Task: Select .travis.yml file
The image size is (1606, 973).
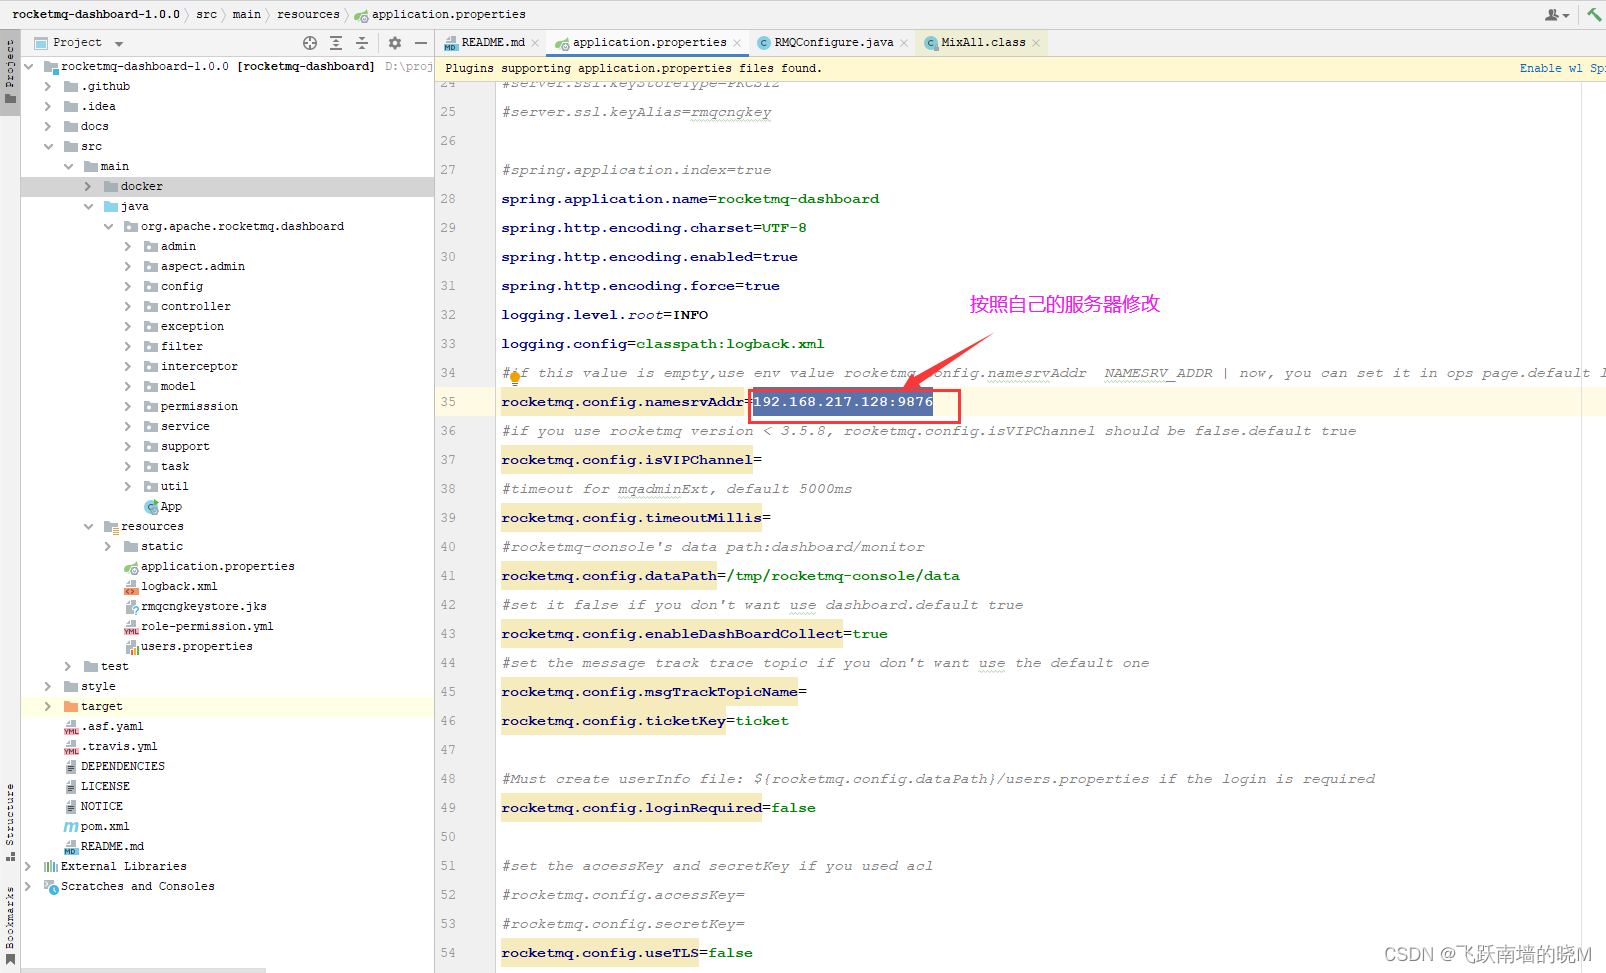Action: point(119,747)
